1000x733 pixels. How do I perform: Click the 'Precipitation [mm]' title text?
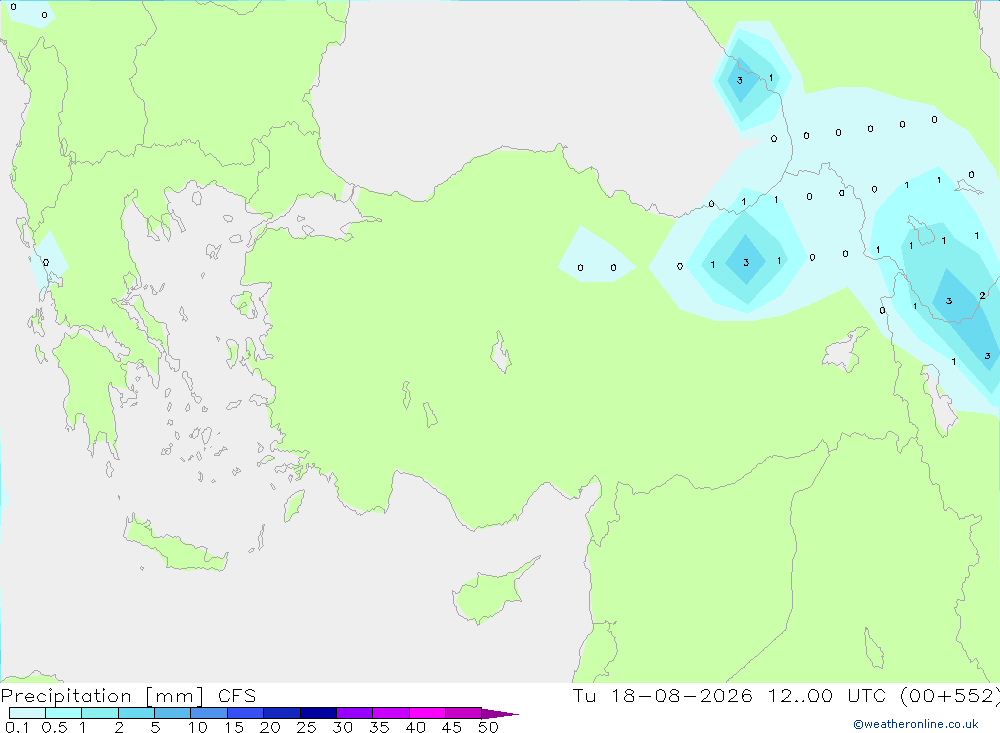click(x=102, y=696)
